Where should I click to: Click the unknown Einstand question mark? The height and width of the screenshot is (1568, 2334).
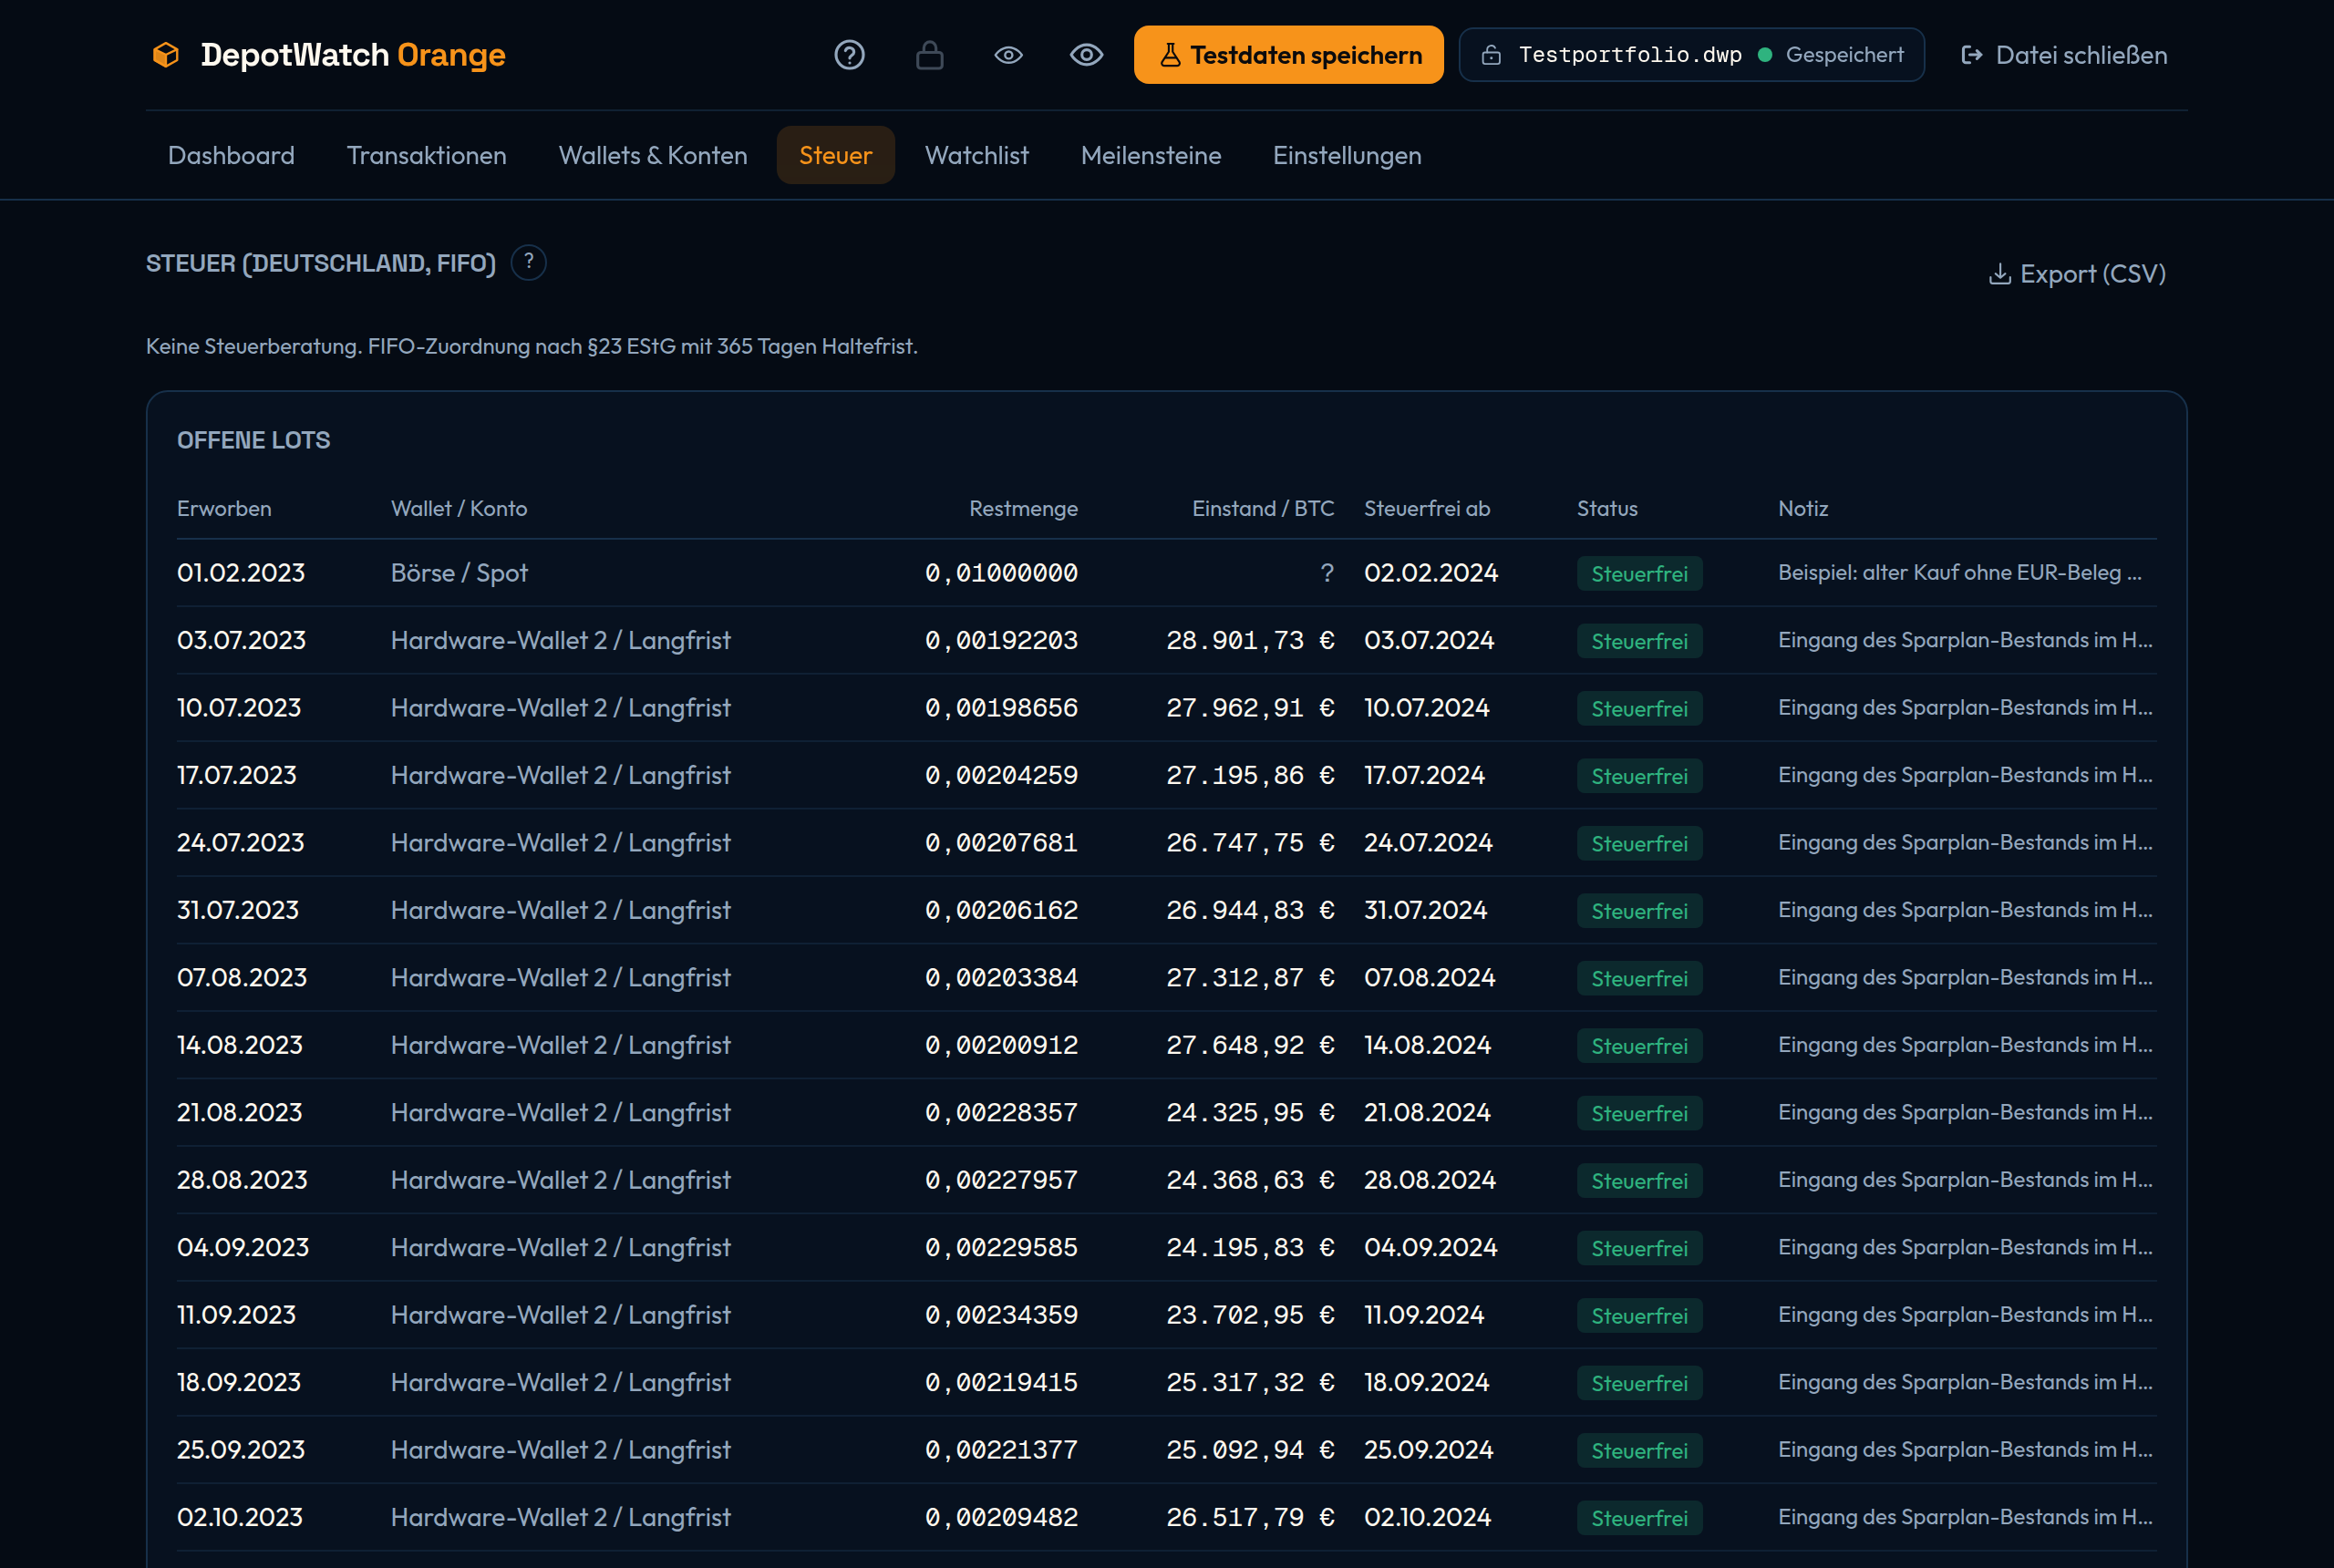point(1327,573)
